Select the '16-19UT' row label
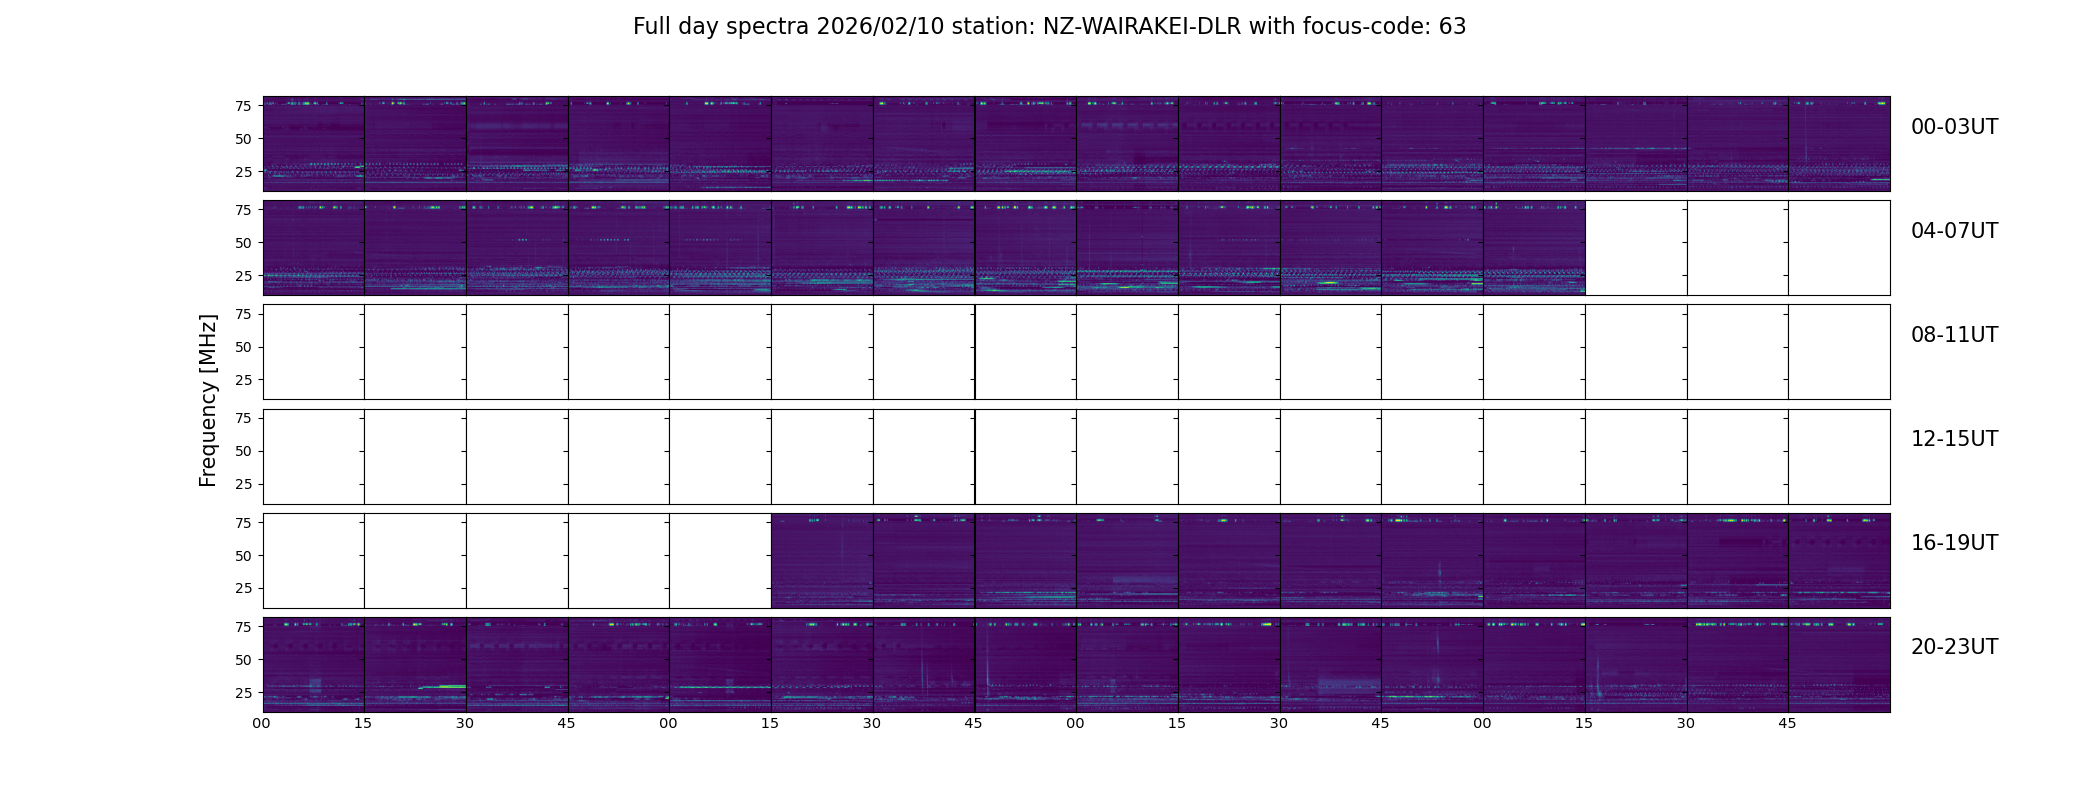This screenshot has width=2100, height=800. [1954, 543]
